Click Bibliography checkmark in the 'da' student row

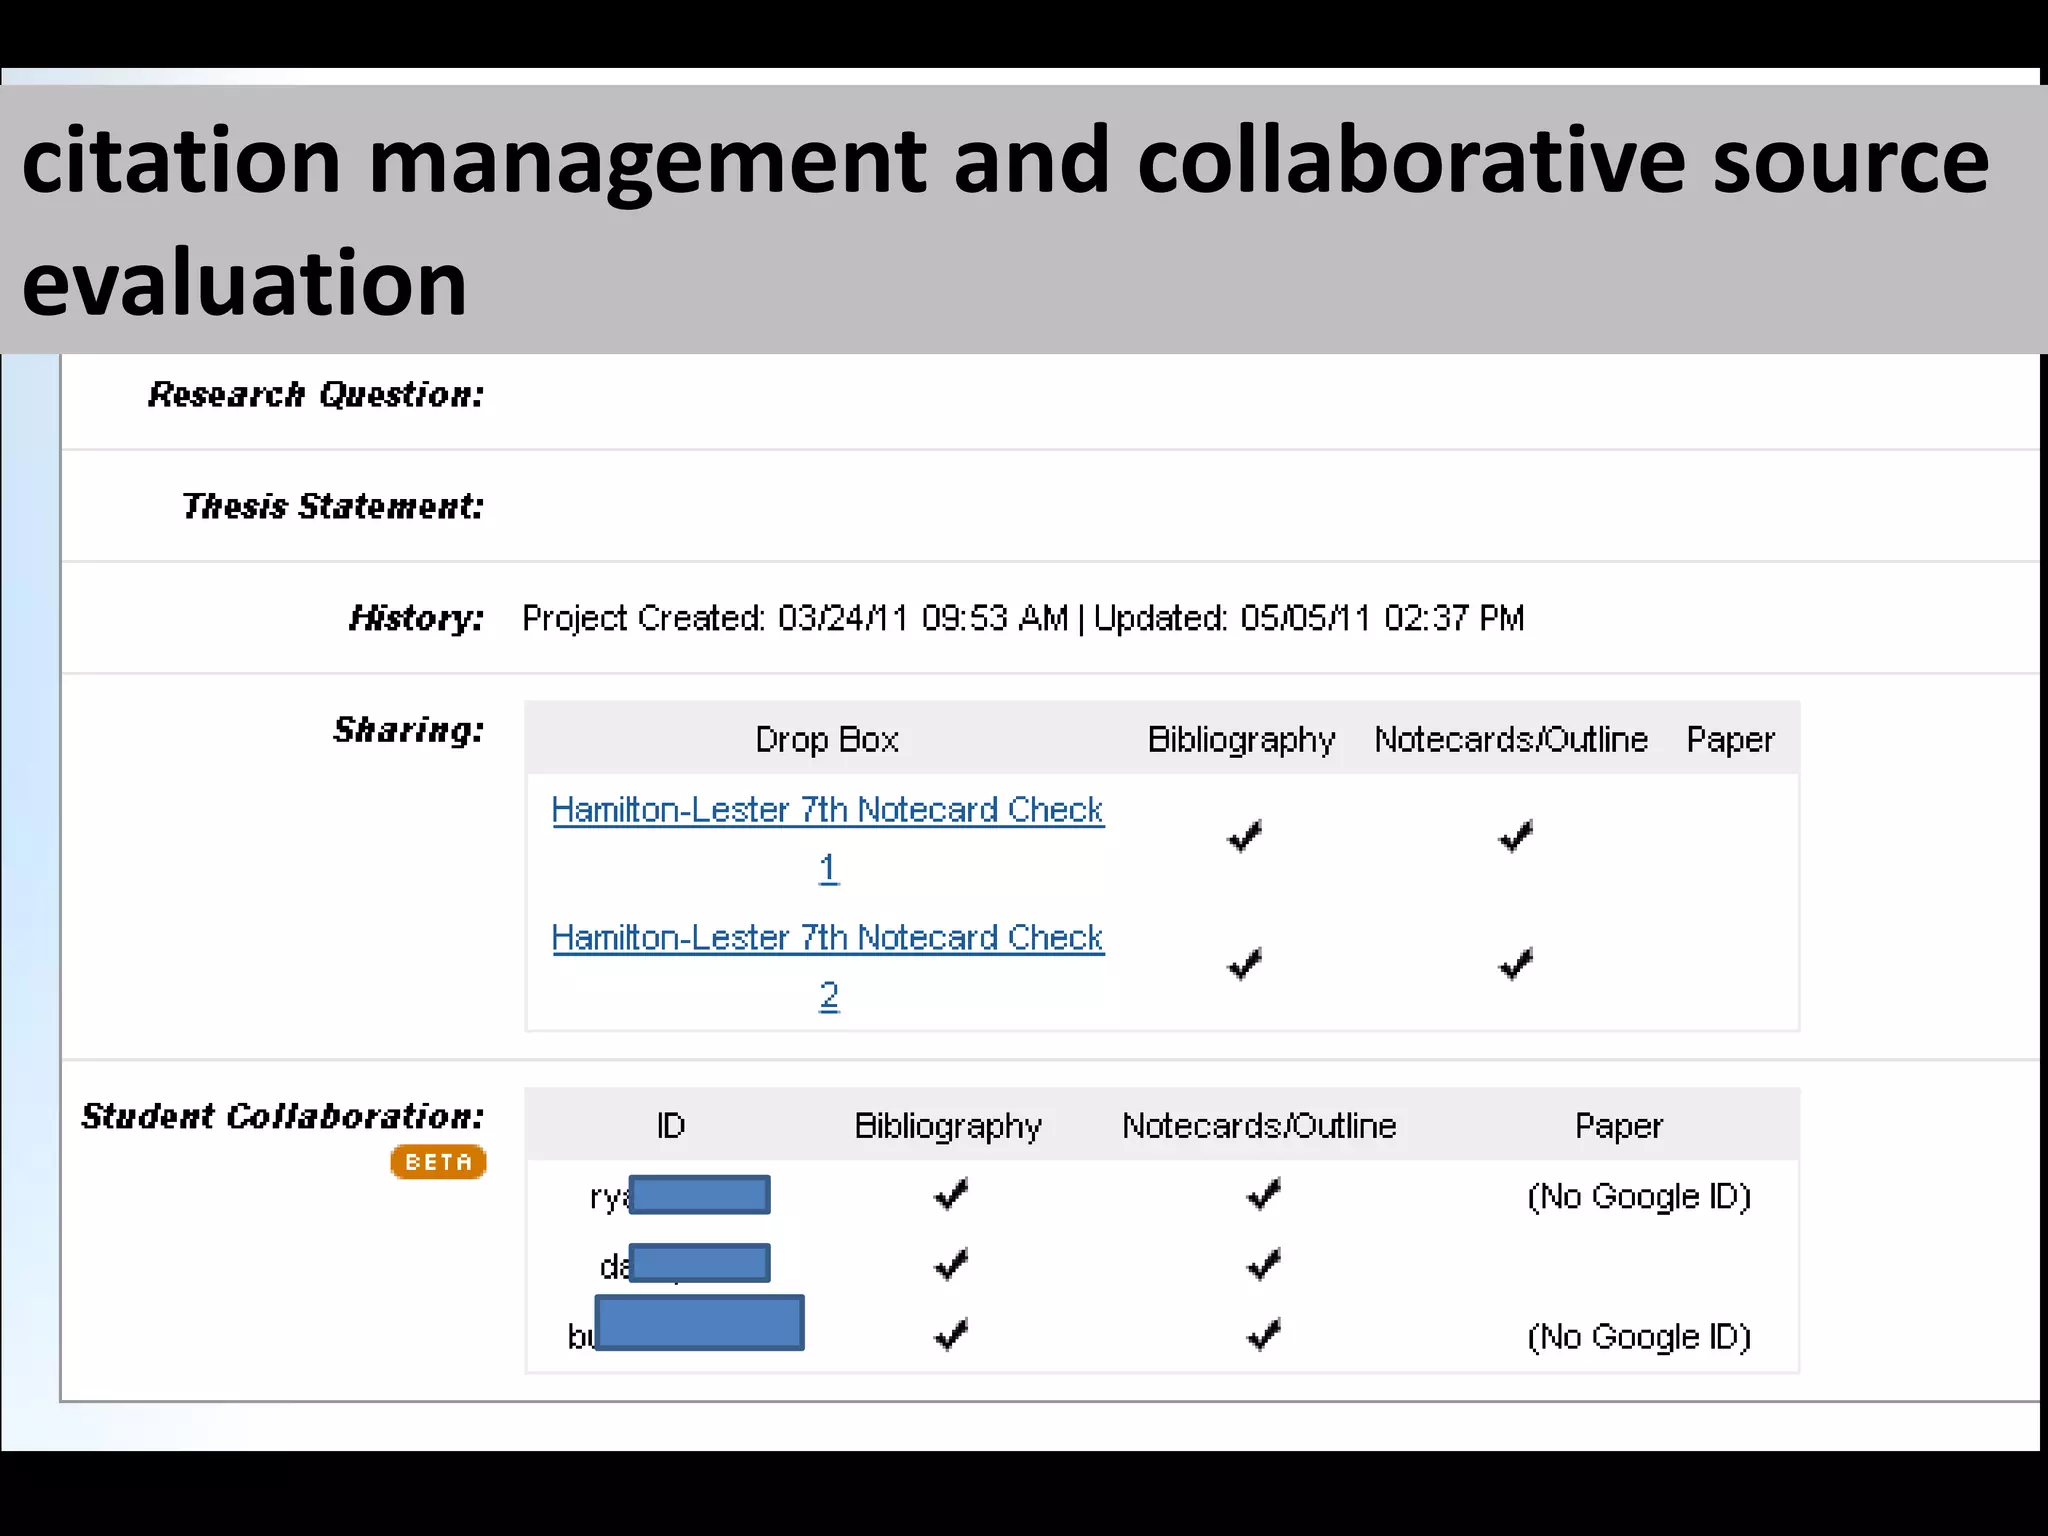point(951,1264)
